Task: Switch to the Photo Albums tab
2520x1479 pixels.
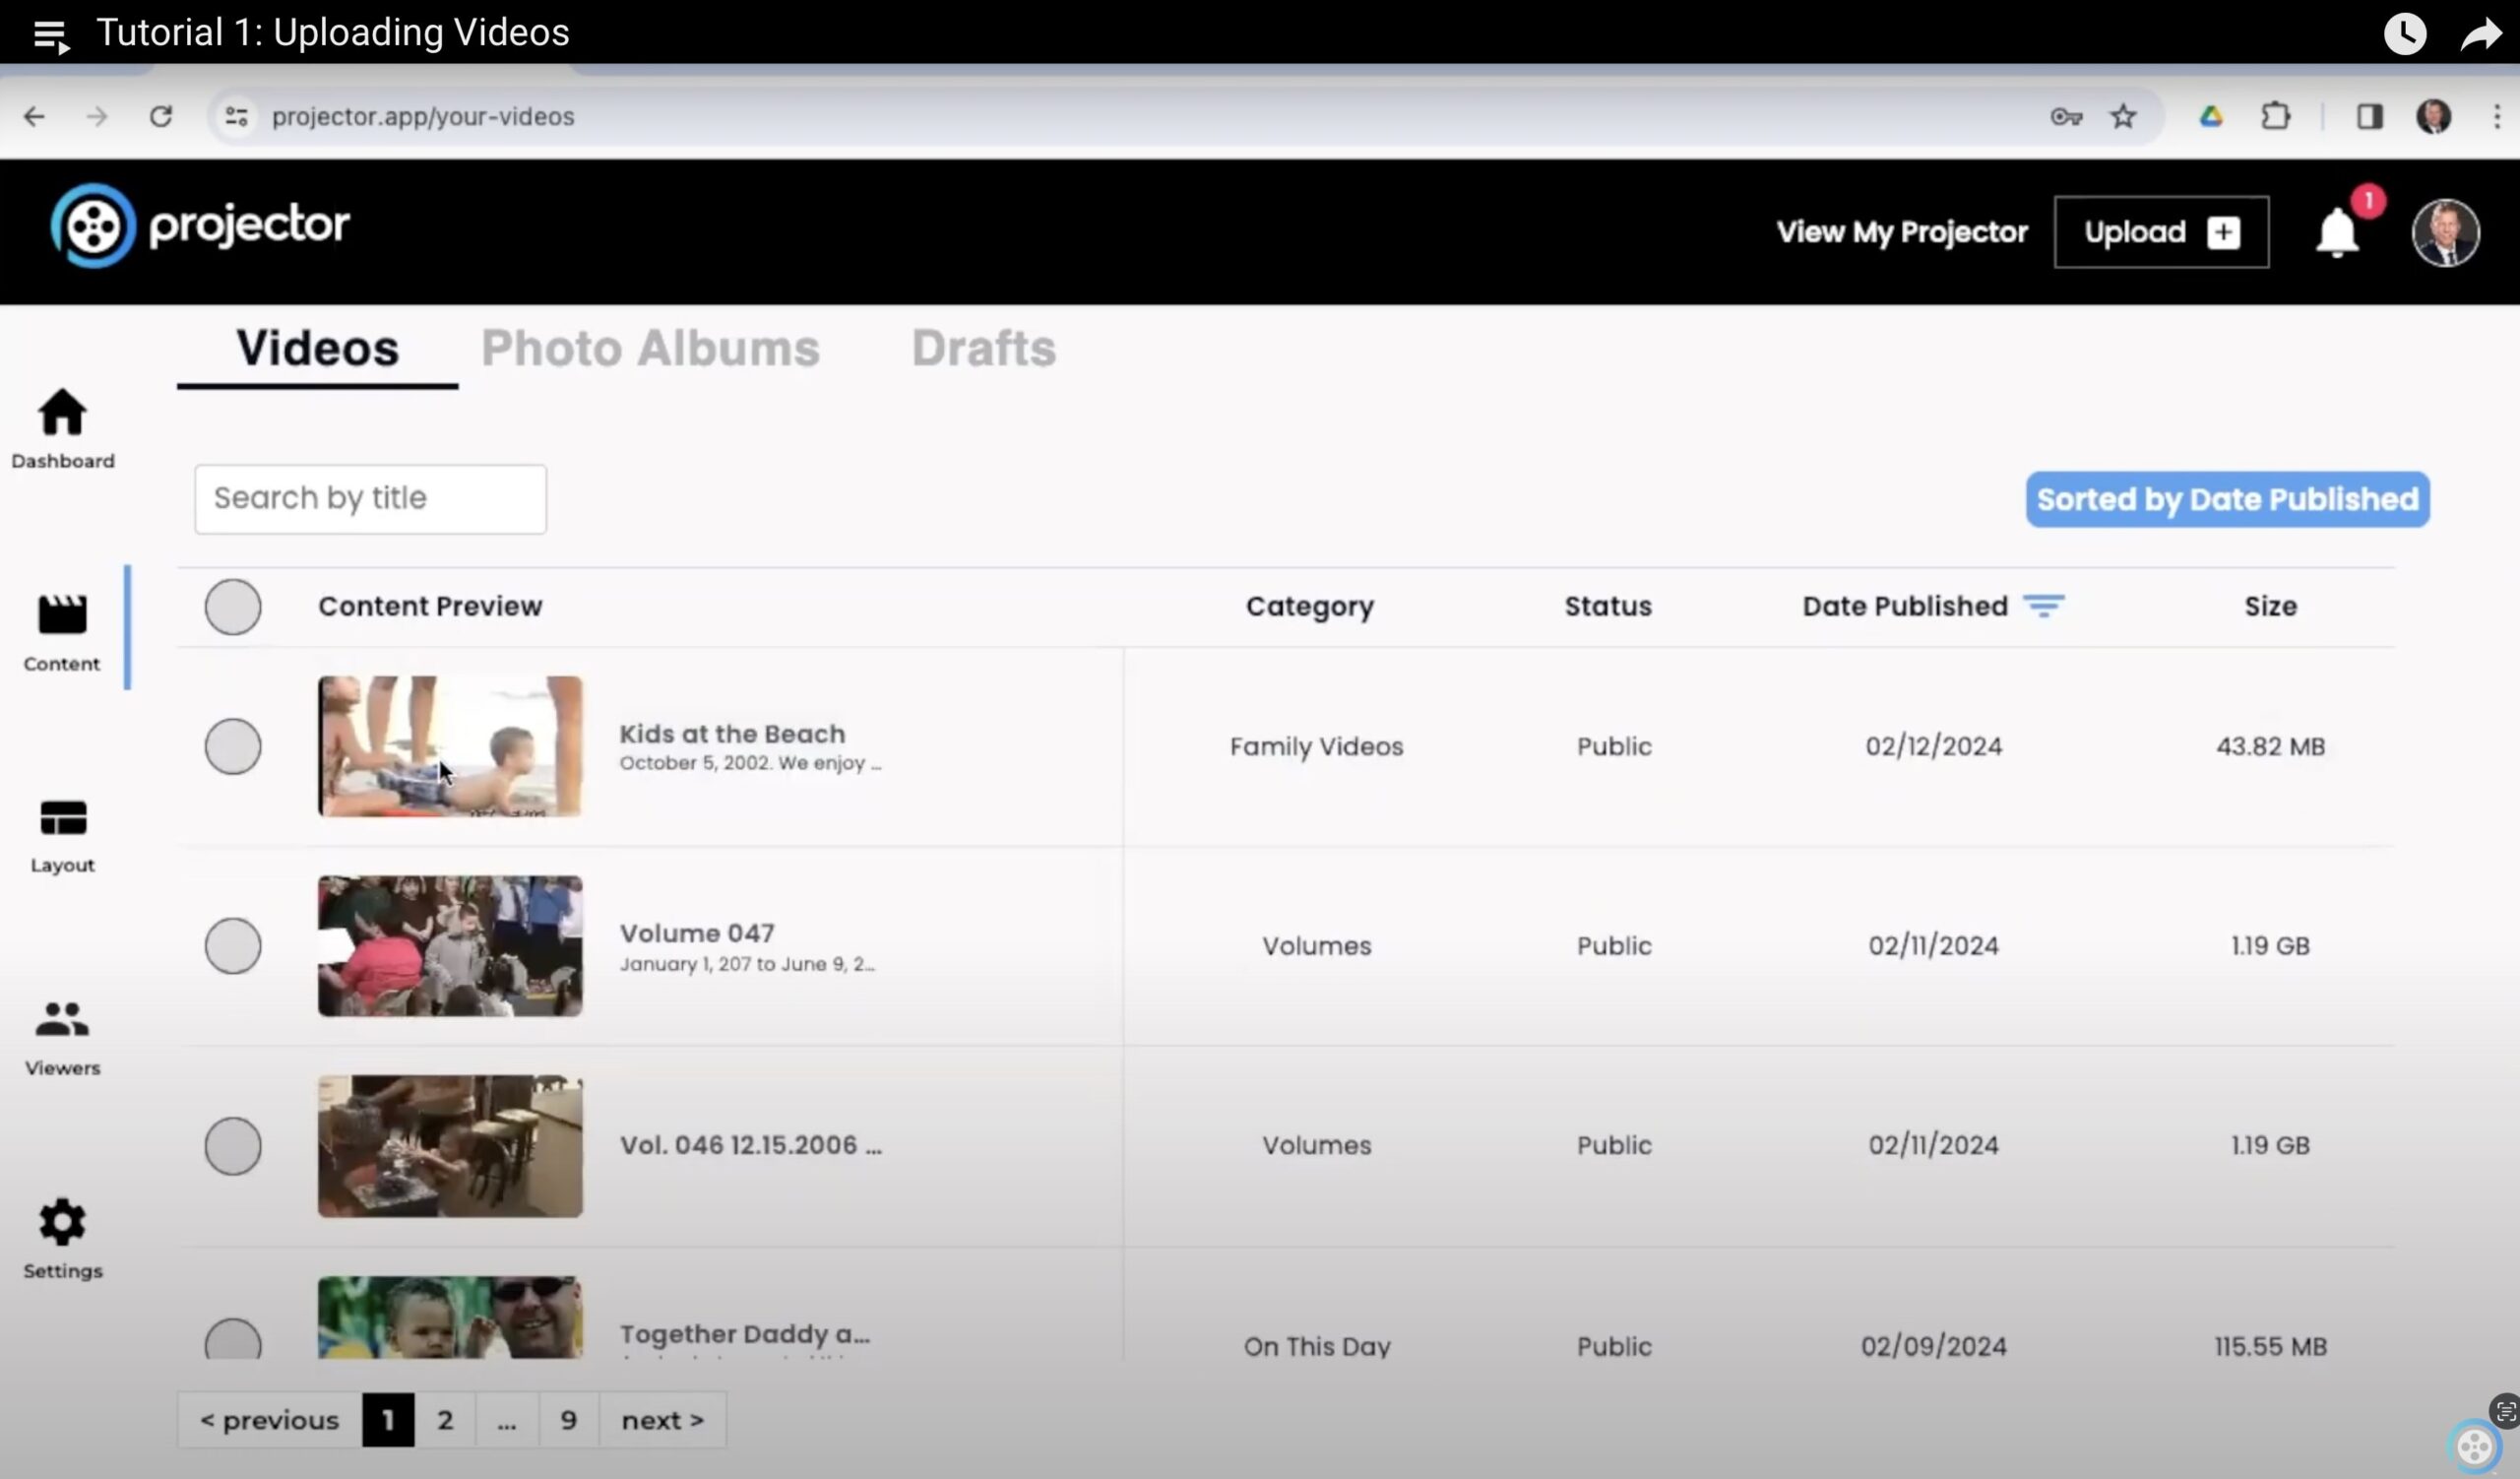Action: click(650, 349)
